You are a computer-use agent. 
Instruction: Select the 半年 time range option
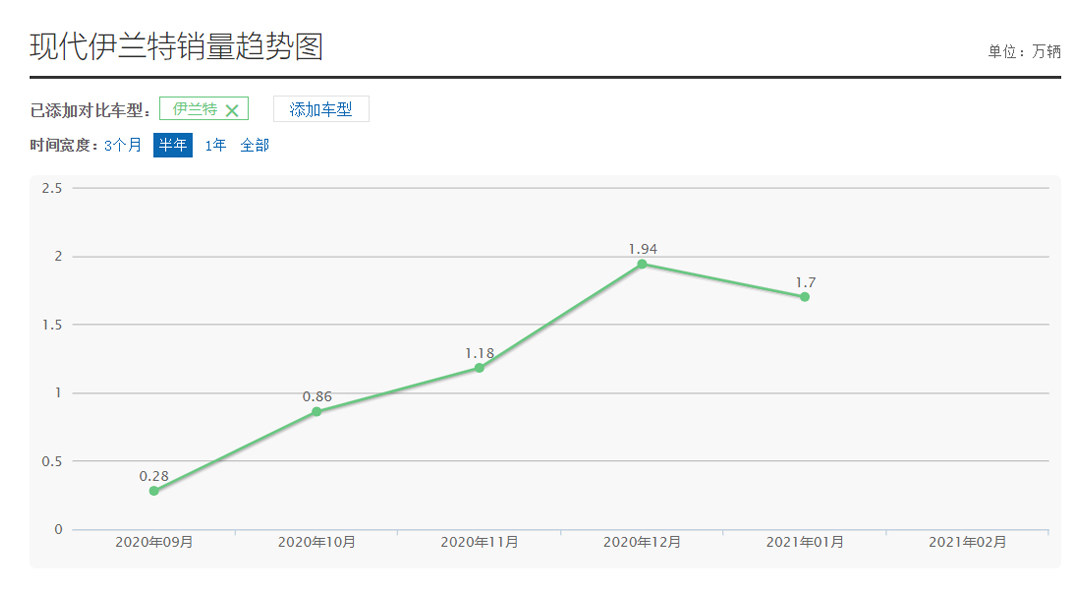(172, 146)
